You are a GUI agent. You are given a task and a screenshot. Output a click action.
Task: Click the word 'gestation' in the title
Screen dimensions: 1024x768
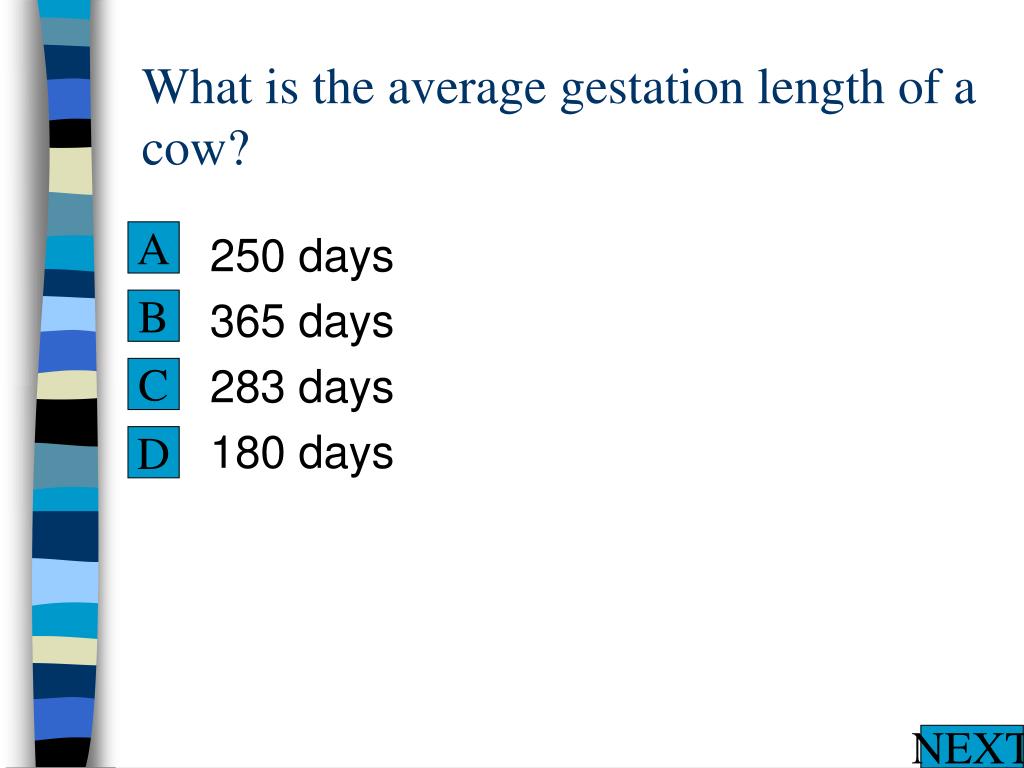coord(652,90)
